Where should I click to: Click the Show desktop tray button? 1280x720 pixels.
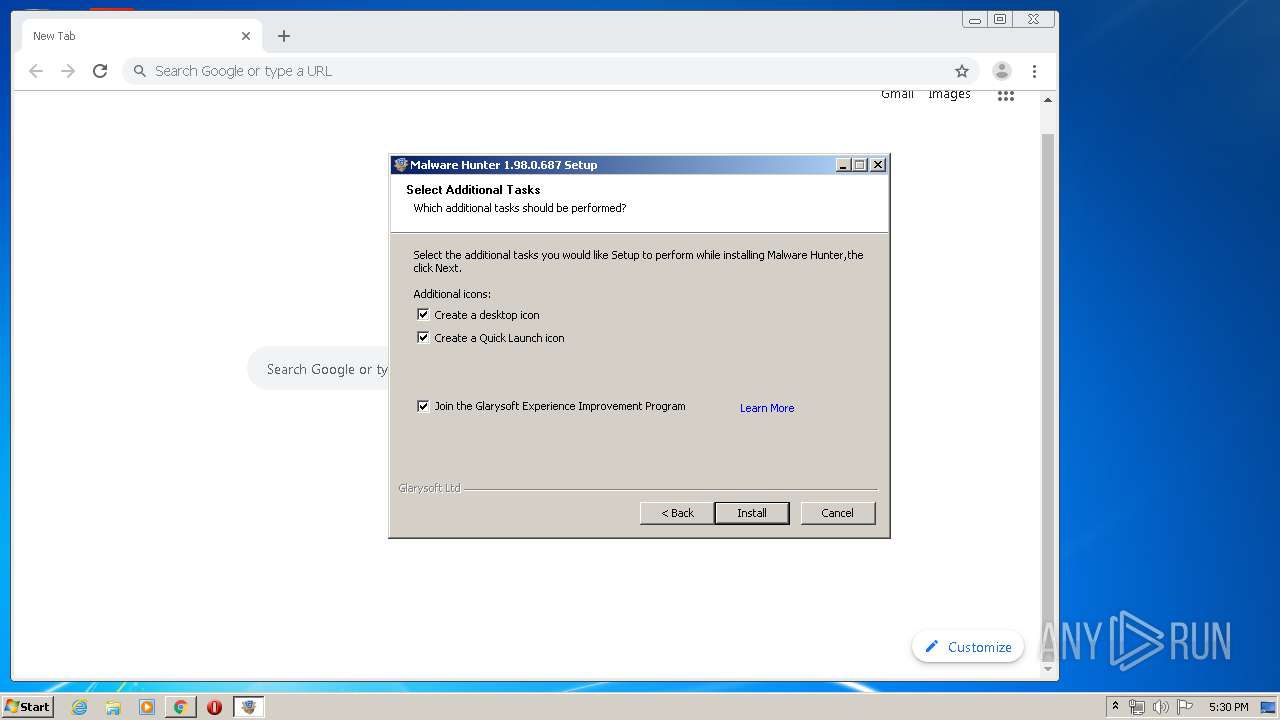tap(1268, 707)
